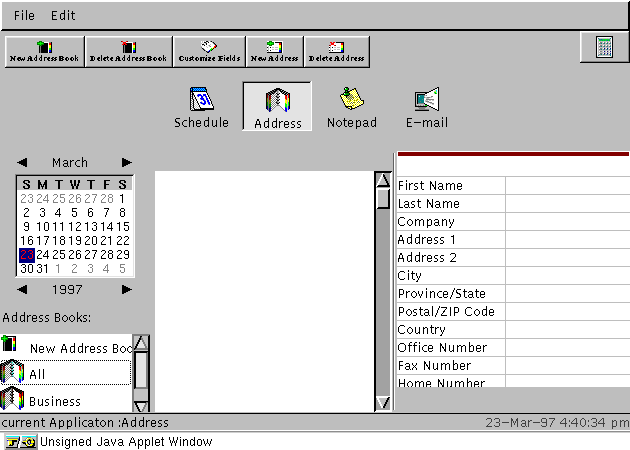Select the Business address book
The width and height of the screenshot is (630, 450).
click(55, 401)
